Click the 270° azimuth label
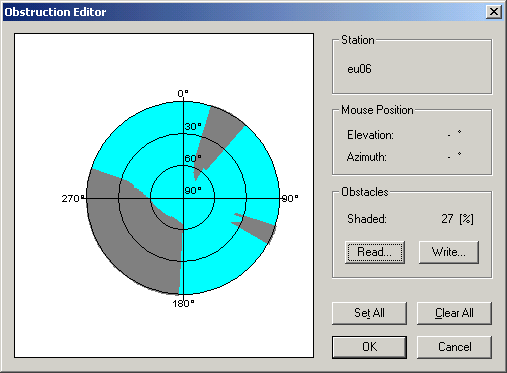 coord(73,199)
